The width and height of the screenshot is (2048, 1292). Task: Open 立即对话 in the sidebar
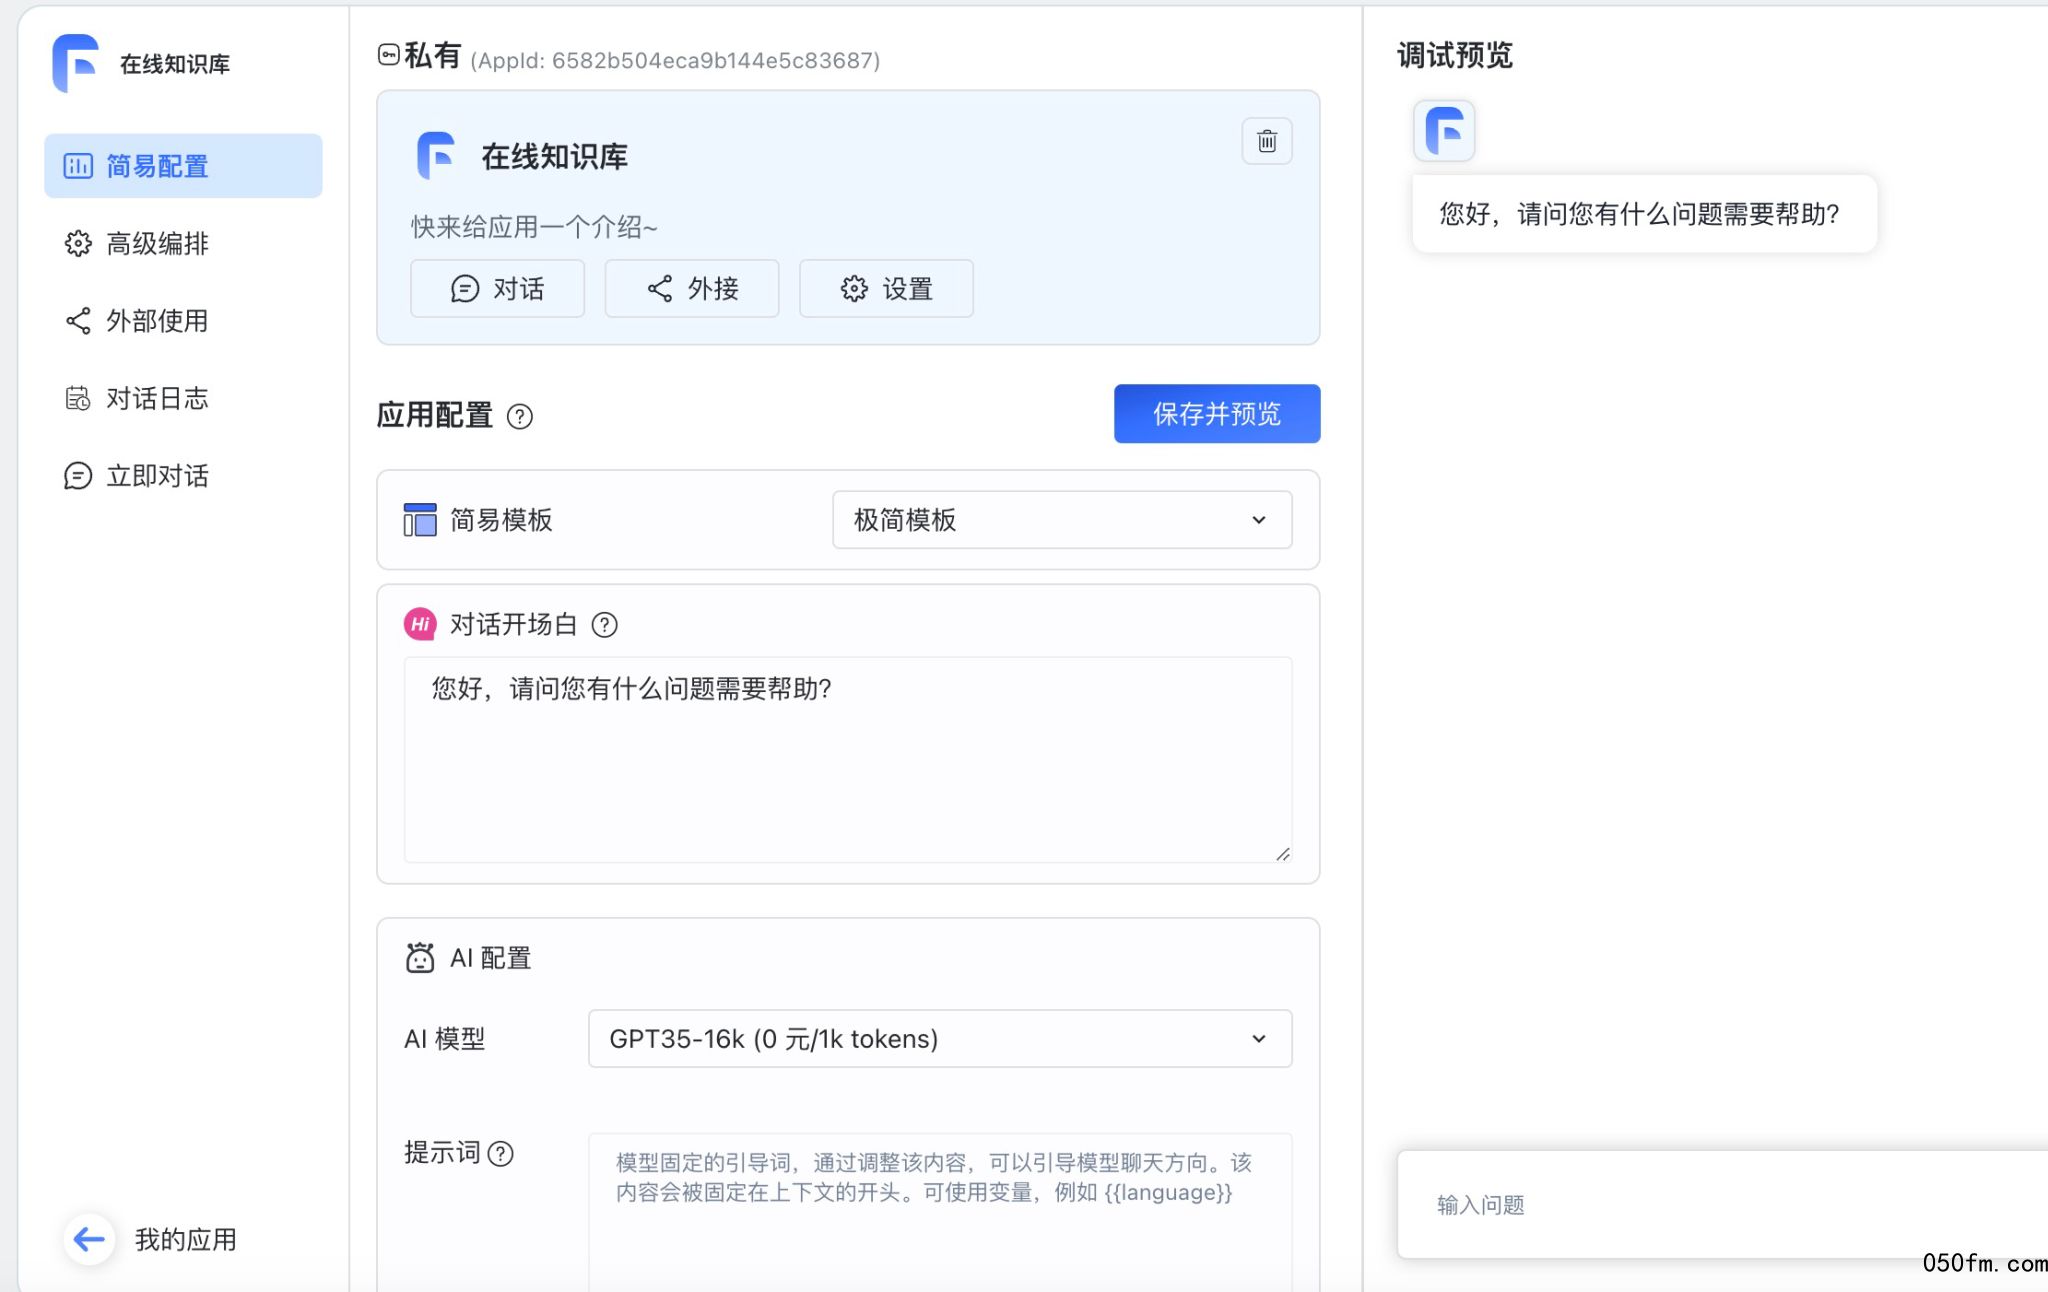[x=157, y=476]
